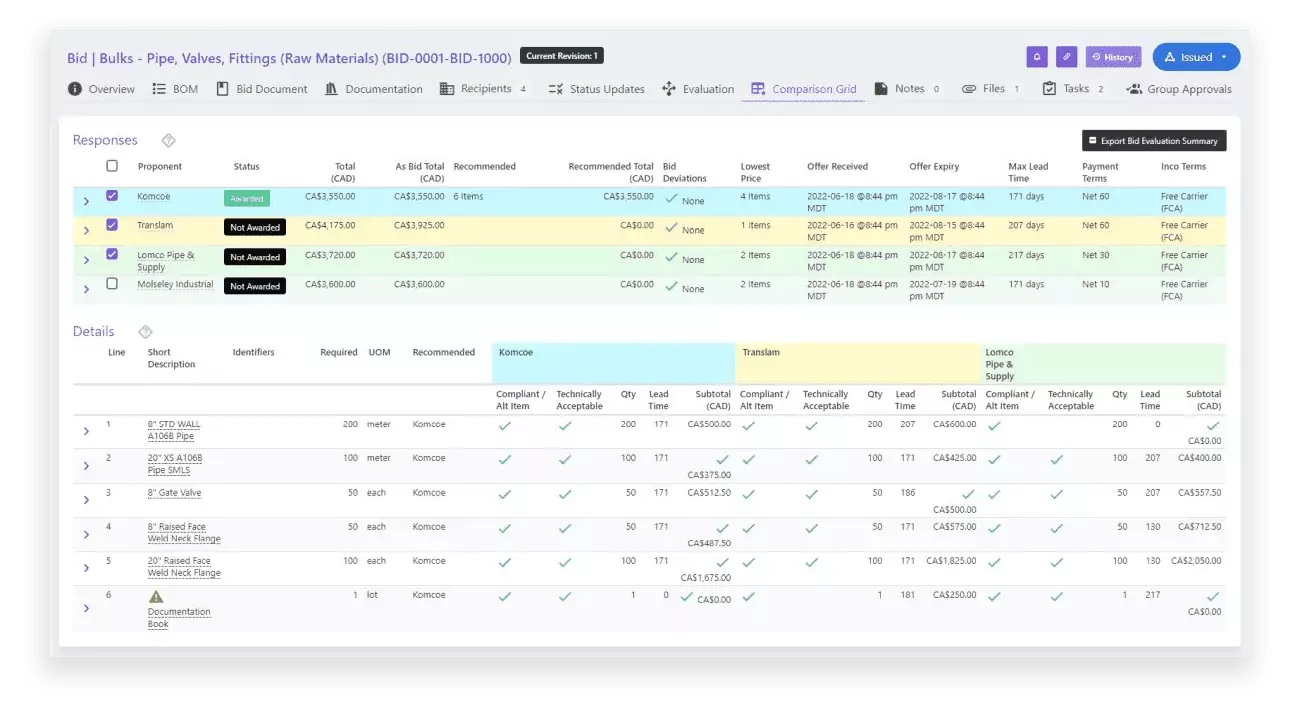Click Lomco subtotal CA$2,050.00
Viewport: 1300px width, 708px height.
(x=1196, y=561)
